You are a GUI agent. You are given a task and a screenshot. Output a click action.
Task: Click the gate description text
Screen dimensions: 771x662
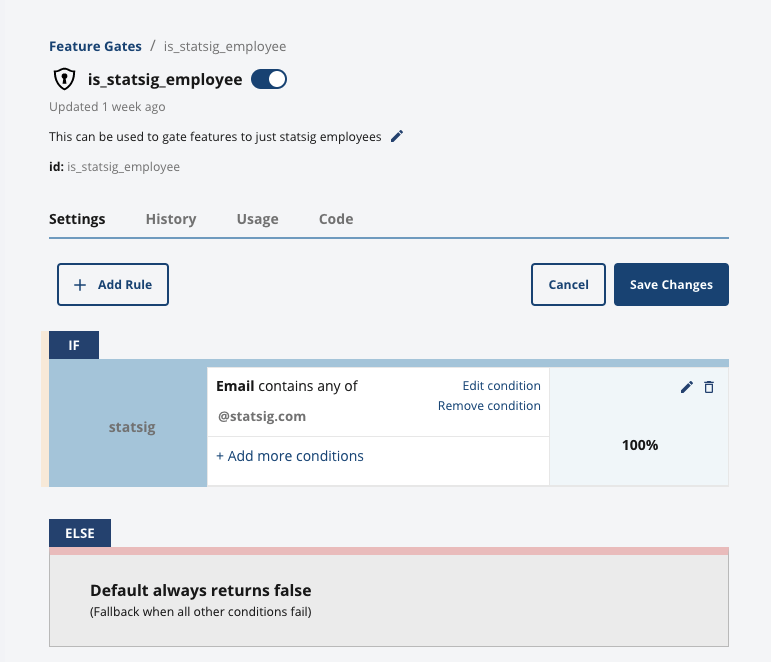click(x=215, y=137)
